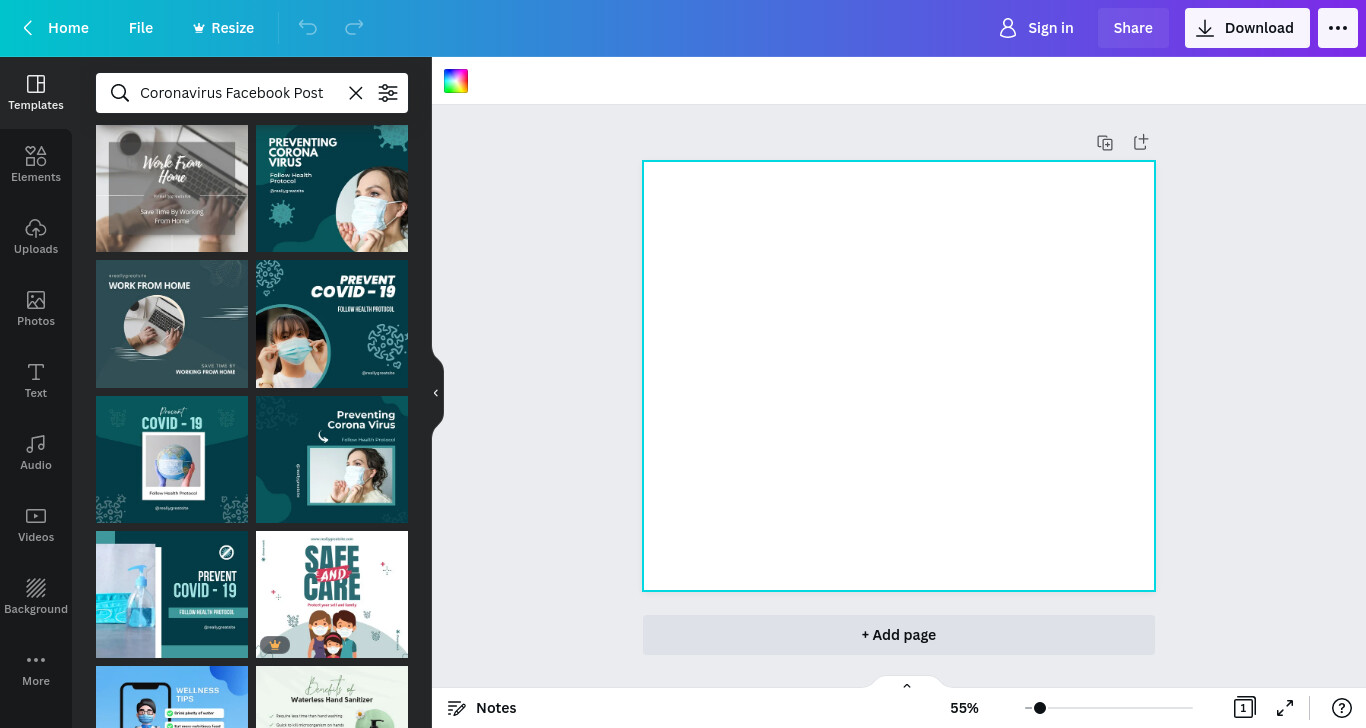Pick the Prevent Covid-19 globe template
The image size is (1366, 728).
click(x=172, y=460)
